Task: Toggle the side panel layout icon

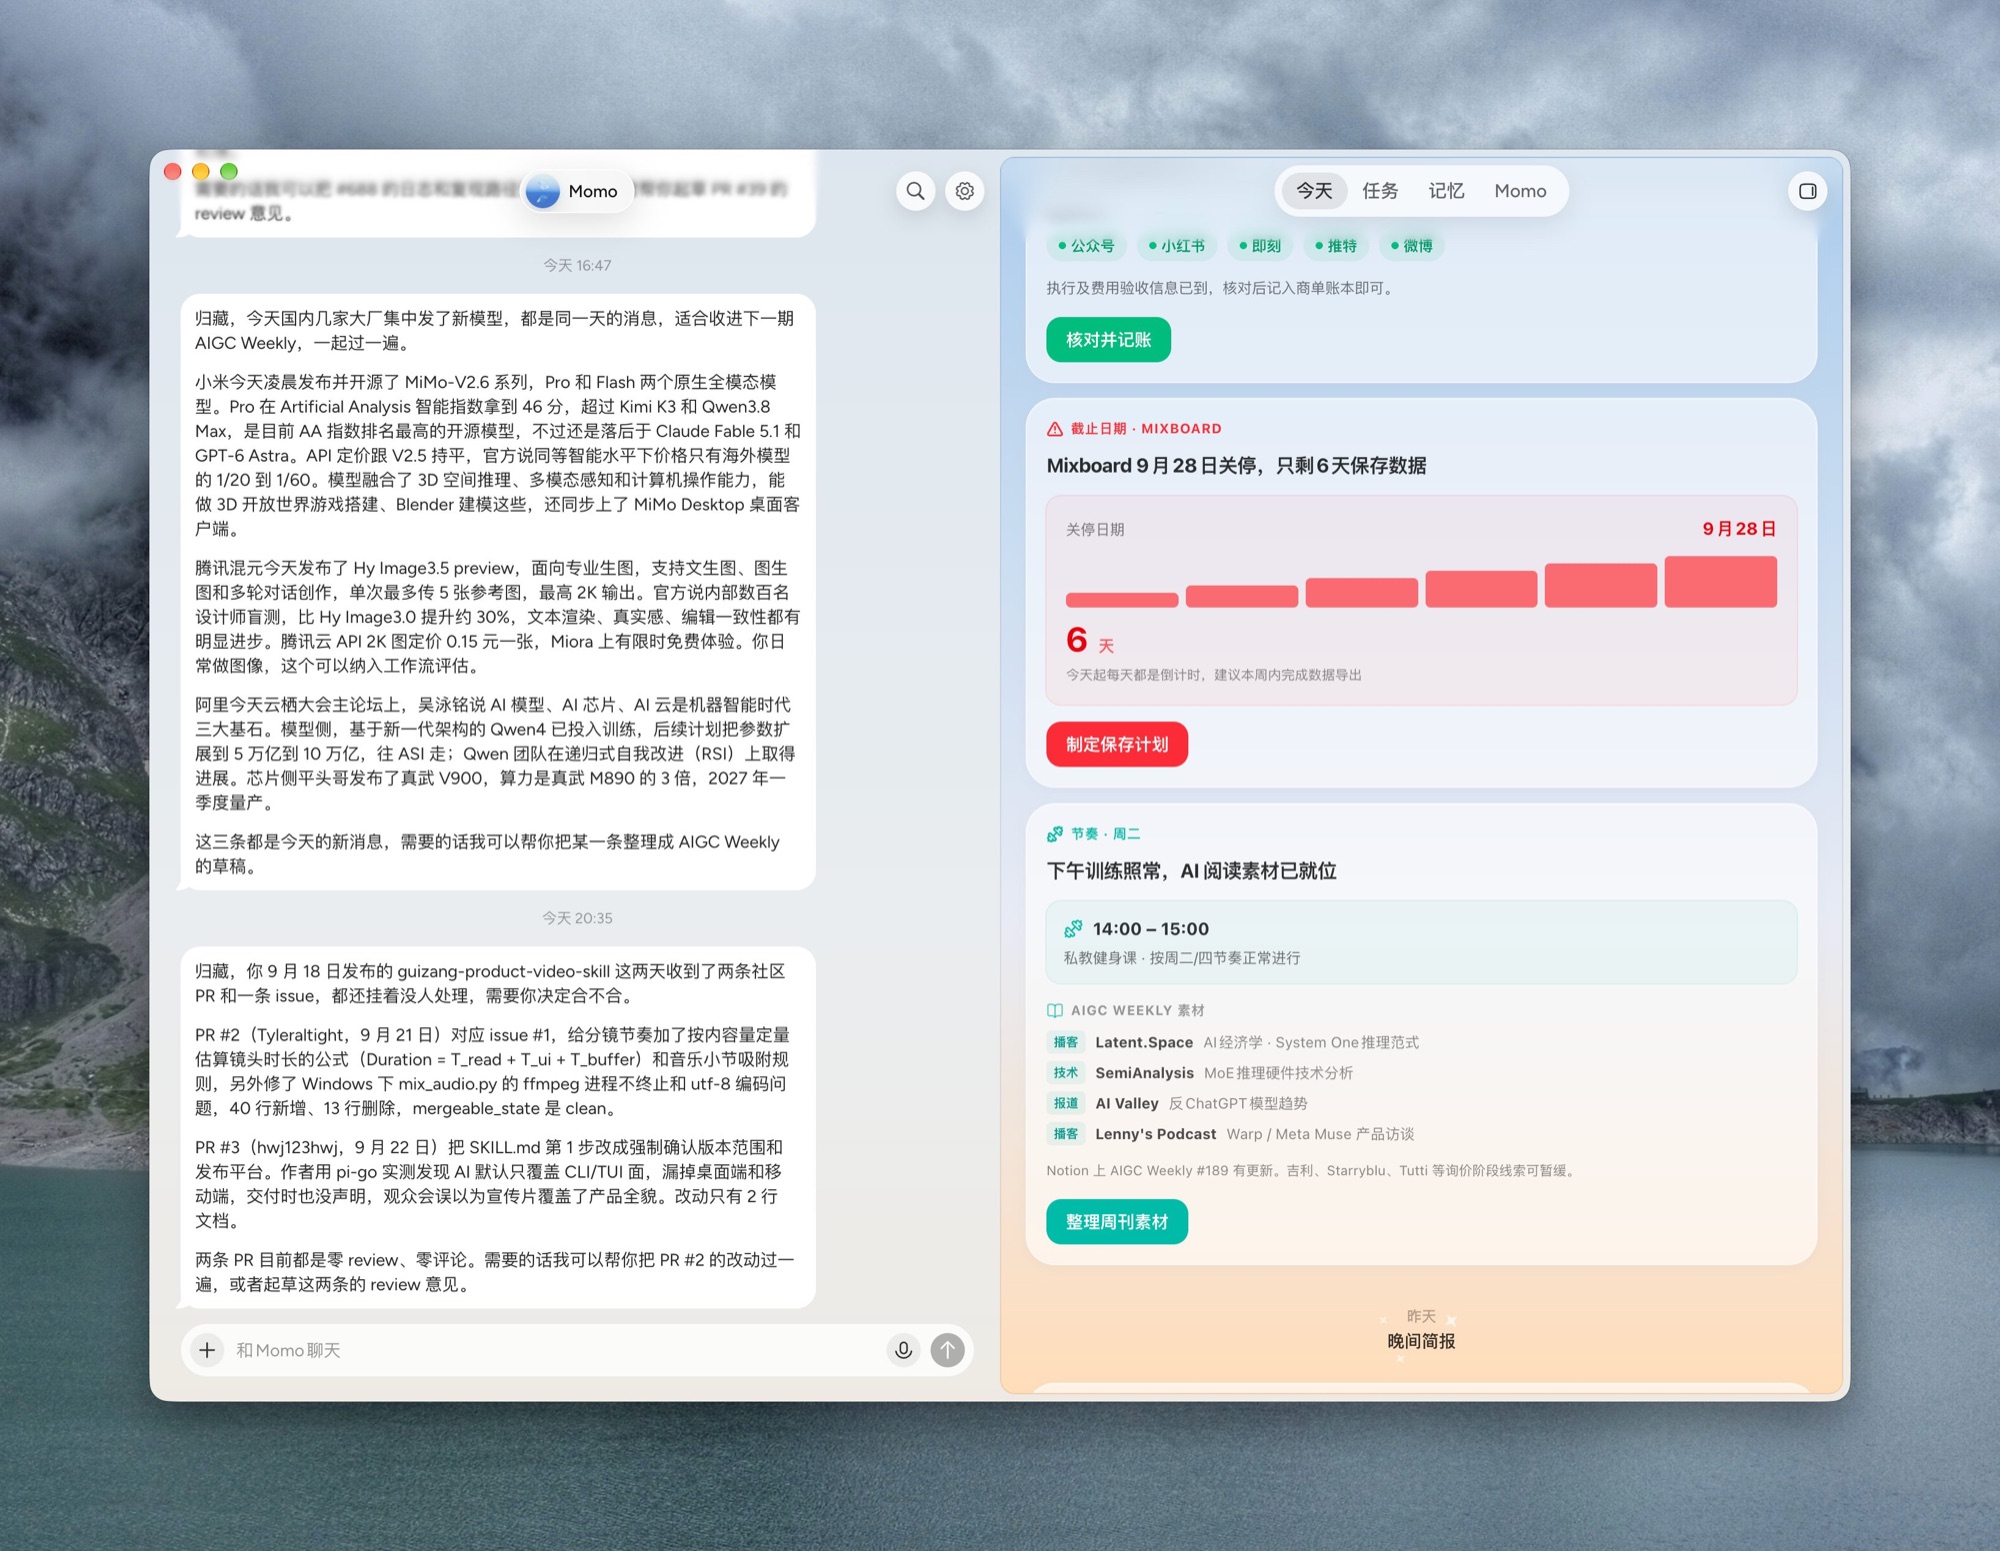Action: coord(1807,191)
